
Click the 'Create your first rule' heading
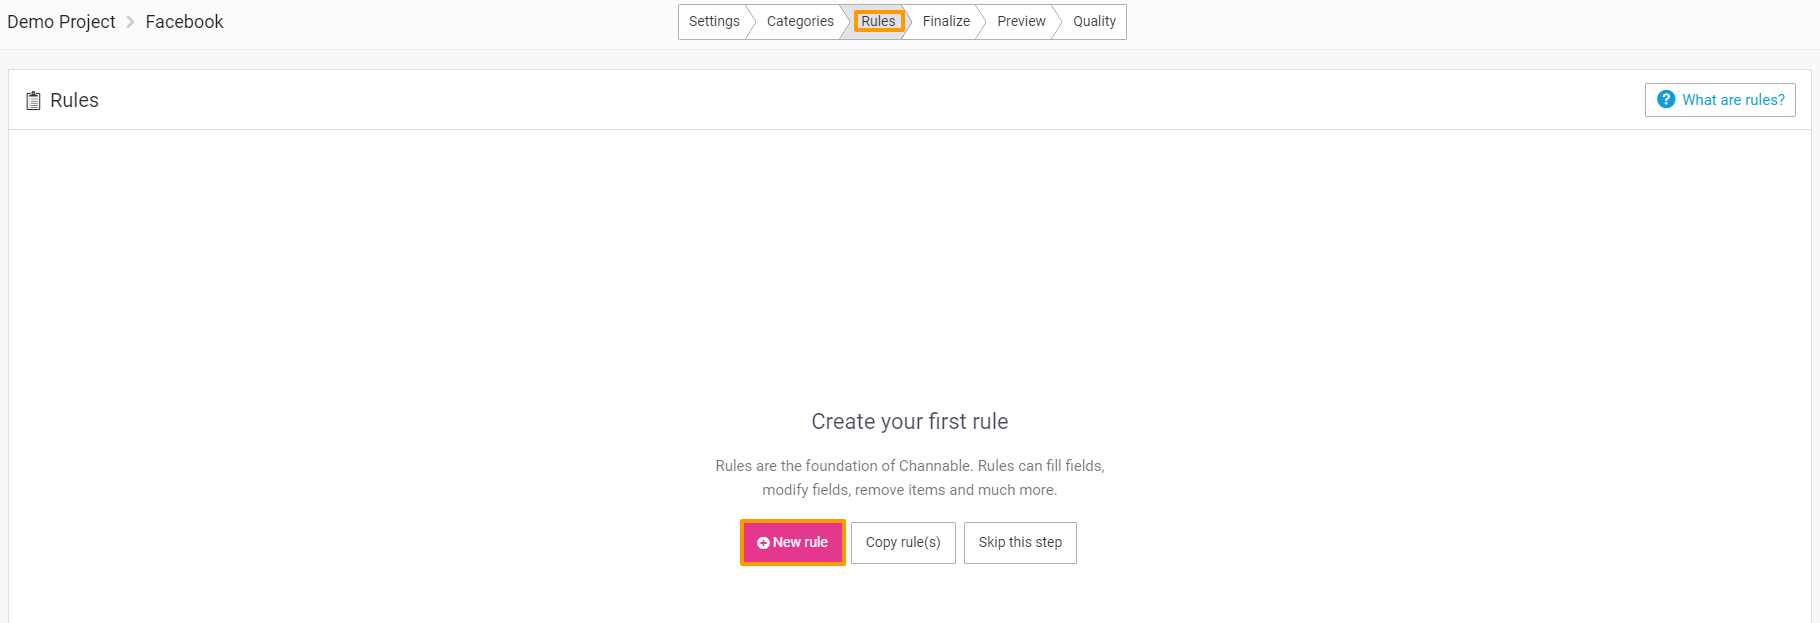pyautogui.click(x=910, y=422)
